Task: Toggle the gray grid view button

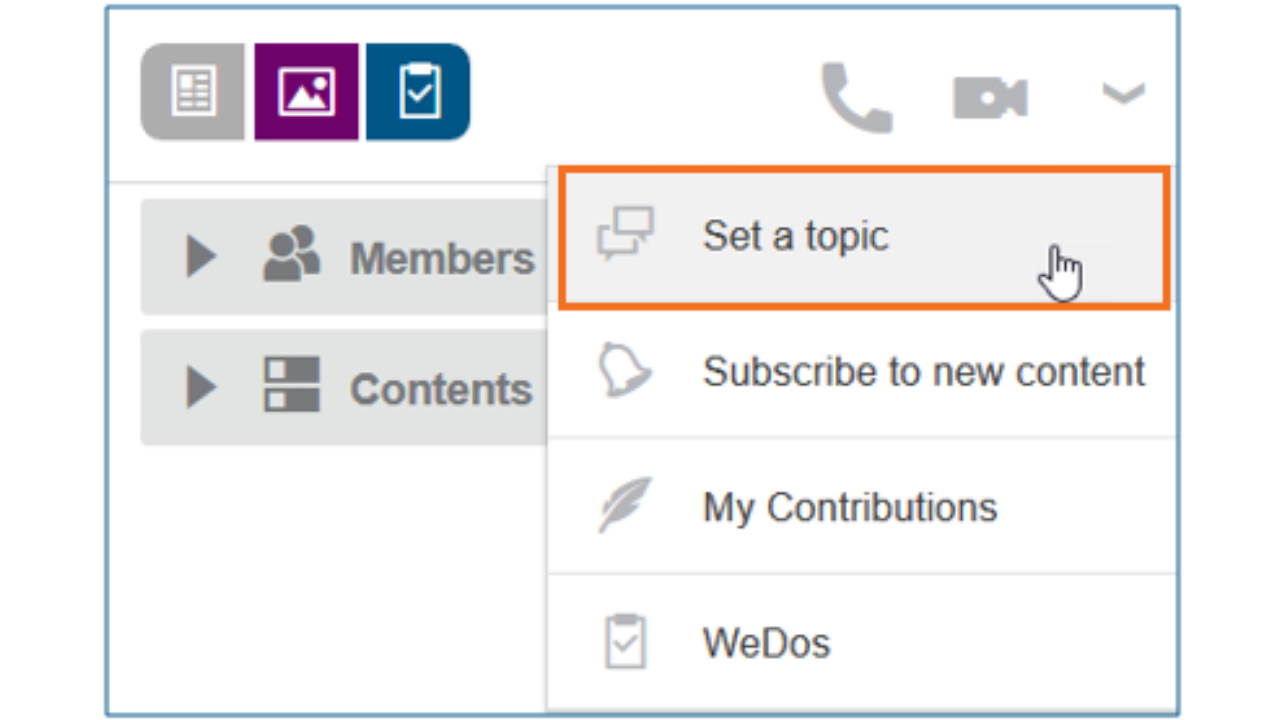Action: 192,92
